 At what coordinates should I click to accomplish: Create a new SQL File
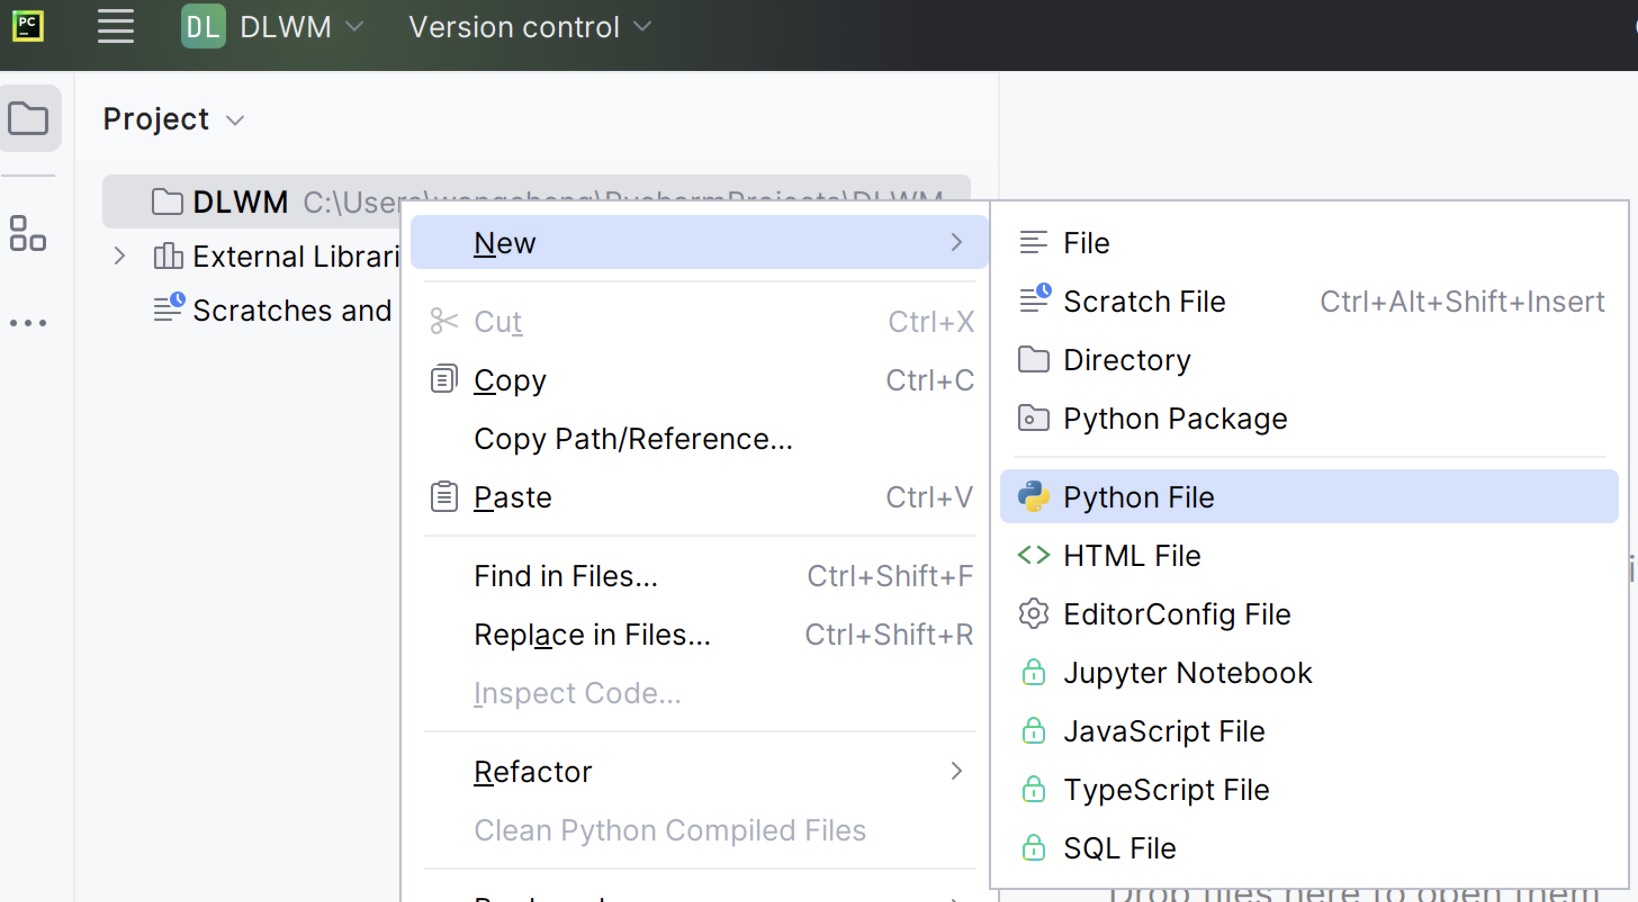point(1309,848)
